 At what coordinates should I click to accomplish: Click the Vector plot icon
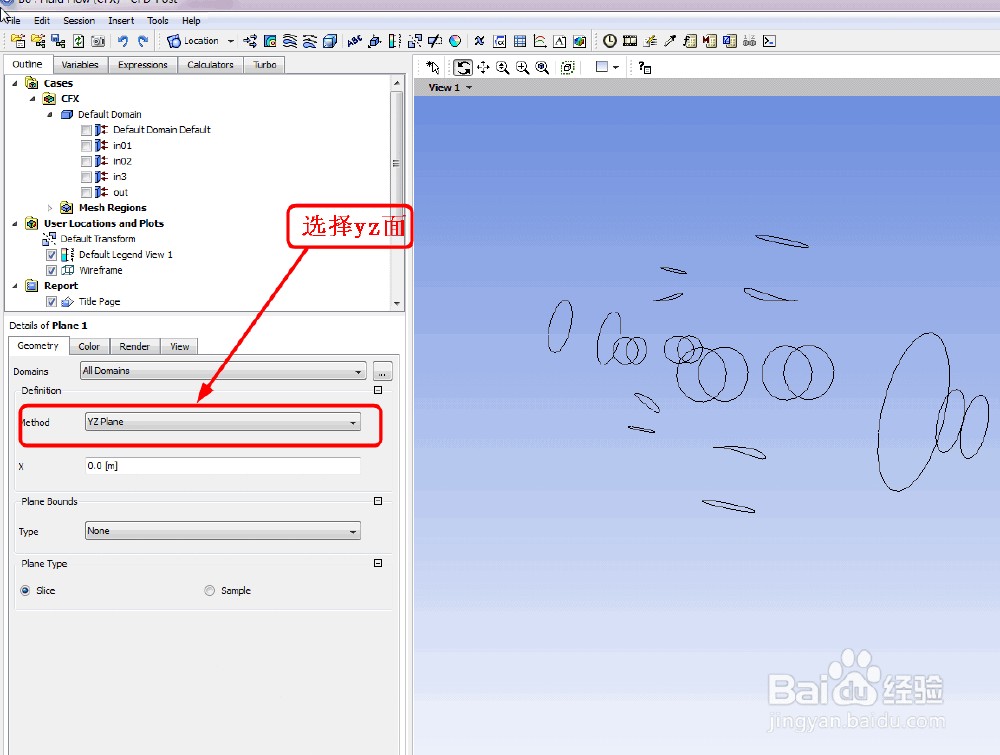[250, 41]
